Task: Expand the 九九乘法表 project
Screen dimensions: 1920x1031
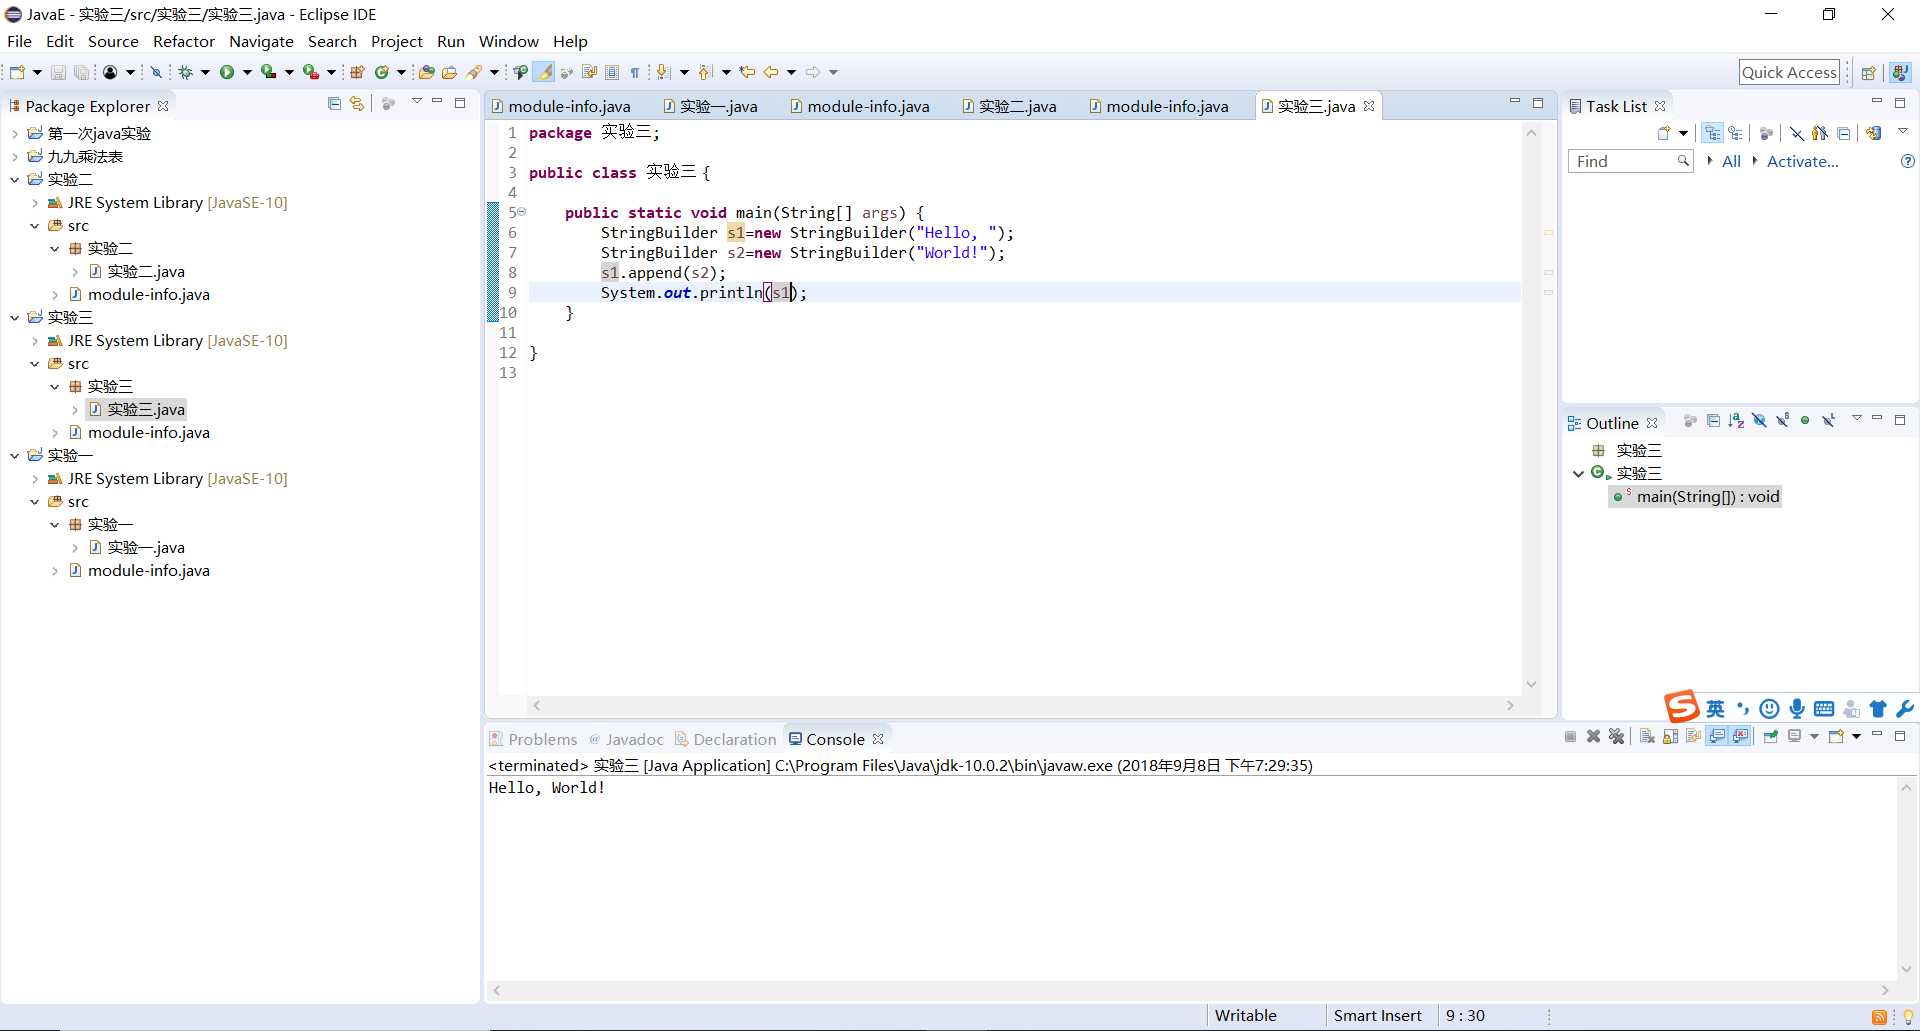Action: [x=14, y=156]
